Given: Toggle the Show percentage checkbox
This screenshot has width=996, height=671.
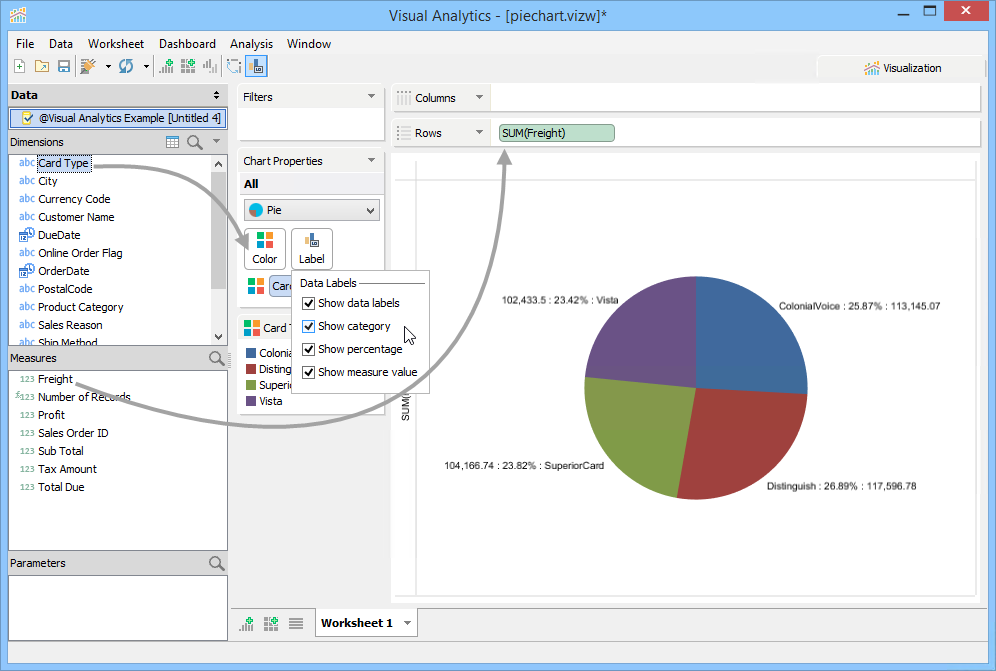Looking at the screenshot, I should 309,349.
